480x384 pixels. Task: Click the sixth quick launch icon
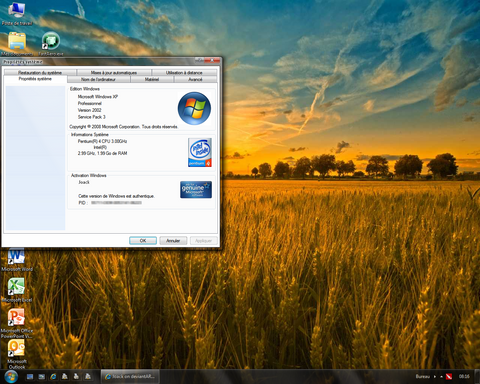click(88, 376)
